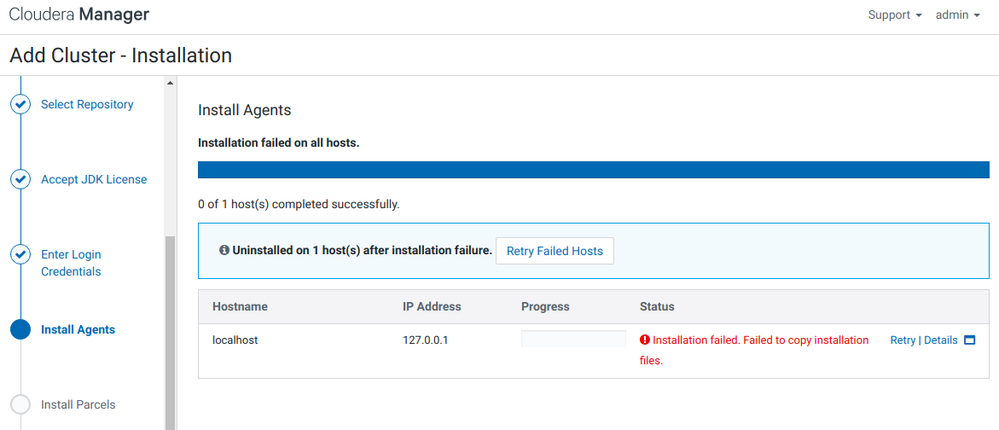Click the Enter Login Credentials checkmark icon
Image resolution: width=999 pixels, height=430 pixels.
[x=20, y=255]
